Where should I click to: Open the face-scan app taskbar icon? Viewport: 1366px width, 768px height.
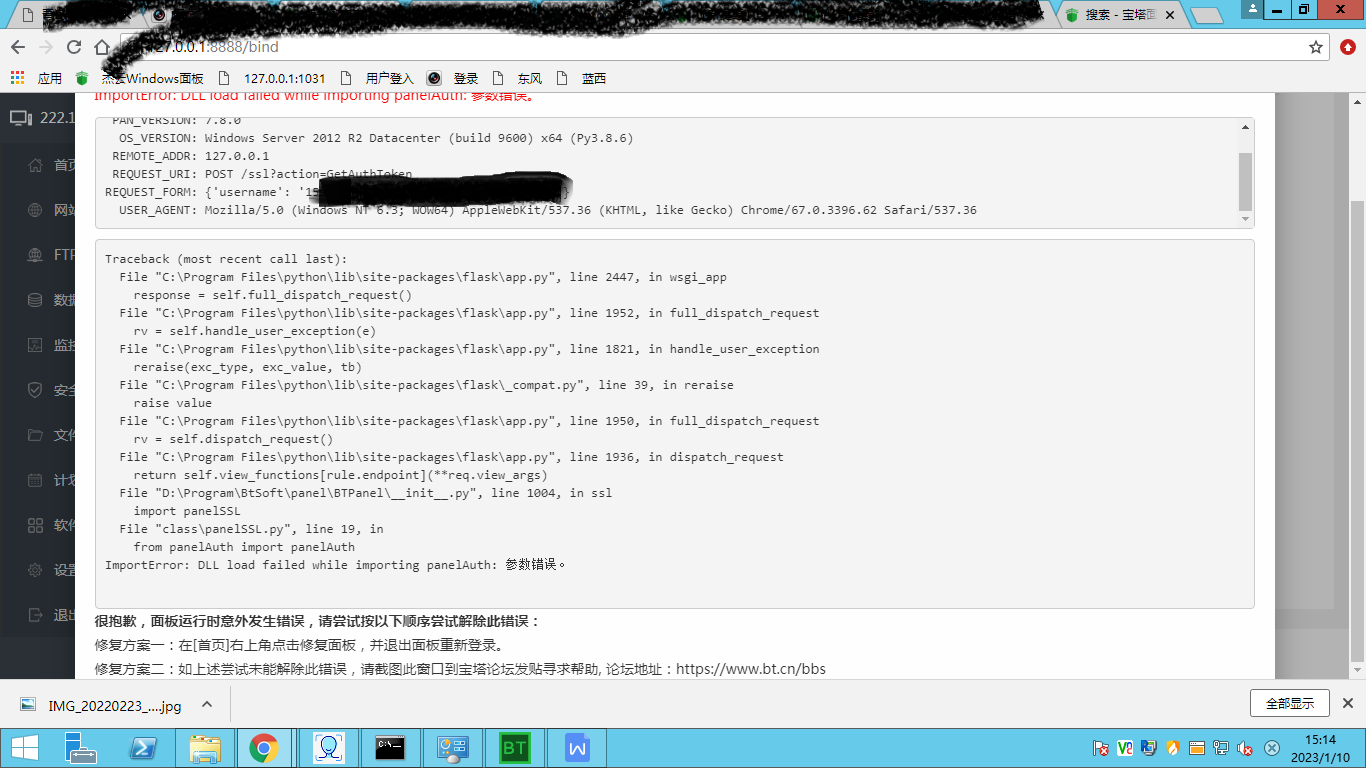click(x=328, y=748)
